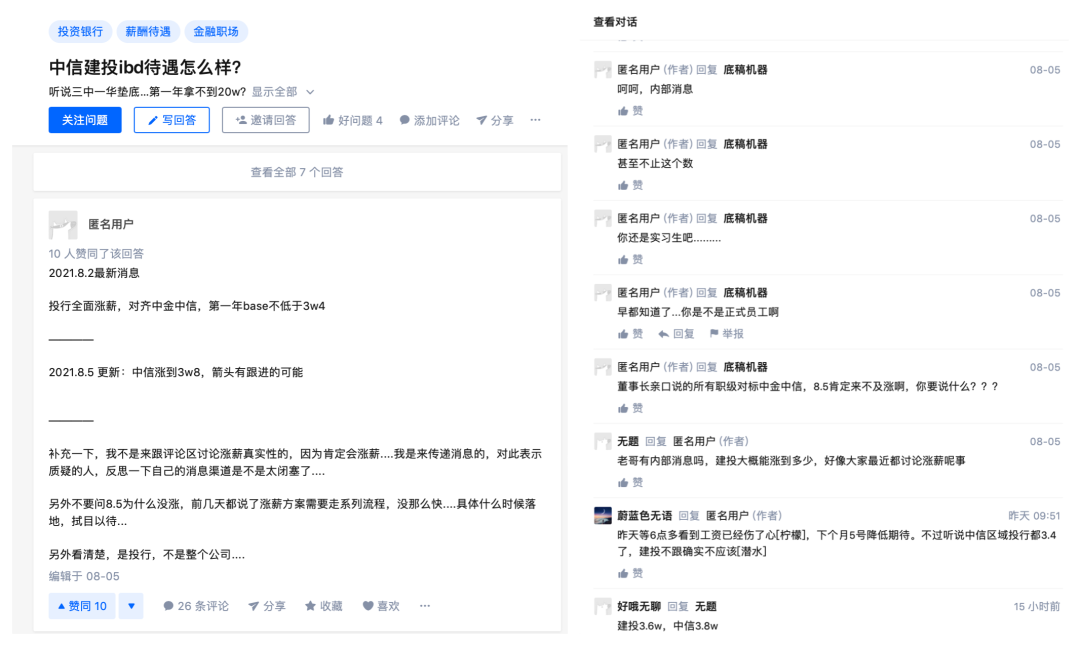Screen dimensions: 1080x646
Task: Expand 显示全部 question description
Action: coord(282,92)
